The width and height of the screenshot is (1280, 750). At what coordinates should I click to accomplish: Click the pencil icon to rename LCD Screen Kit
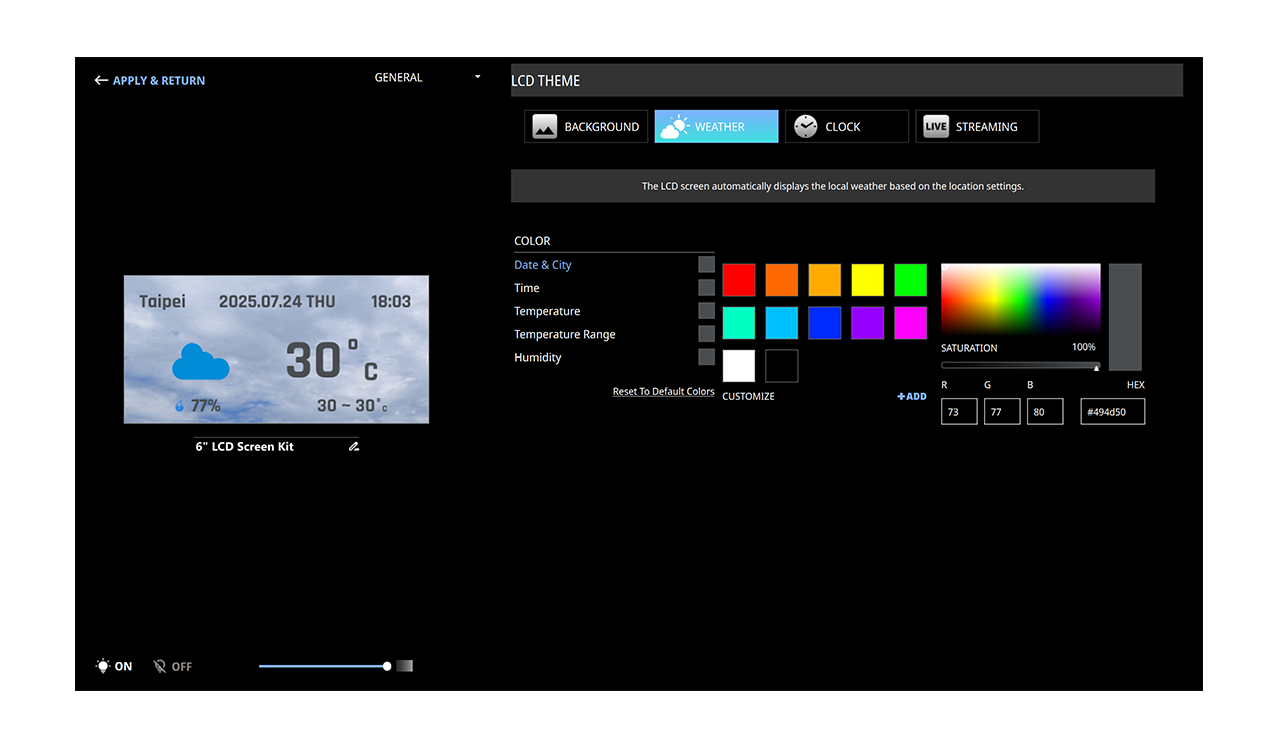pos(354,447)
